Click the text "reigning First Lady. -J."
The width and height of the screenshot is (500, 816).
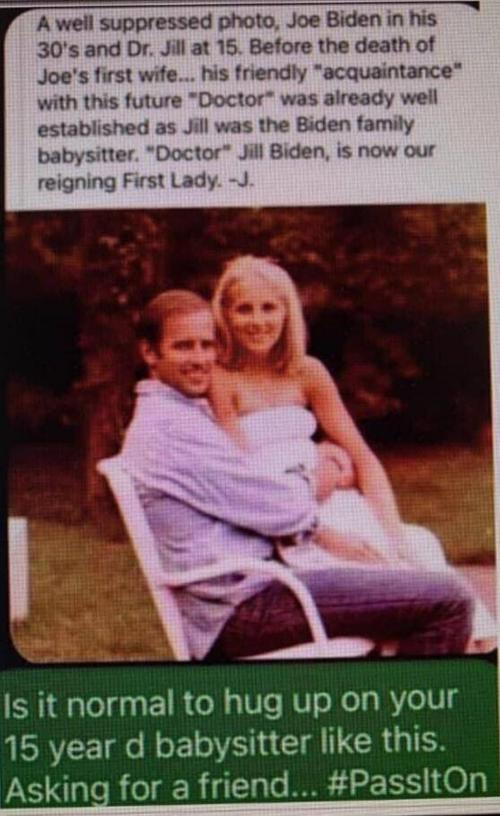[146, 181]
